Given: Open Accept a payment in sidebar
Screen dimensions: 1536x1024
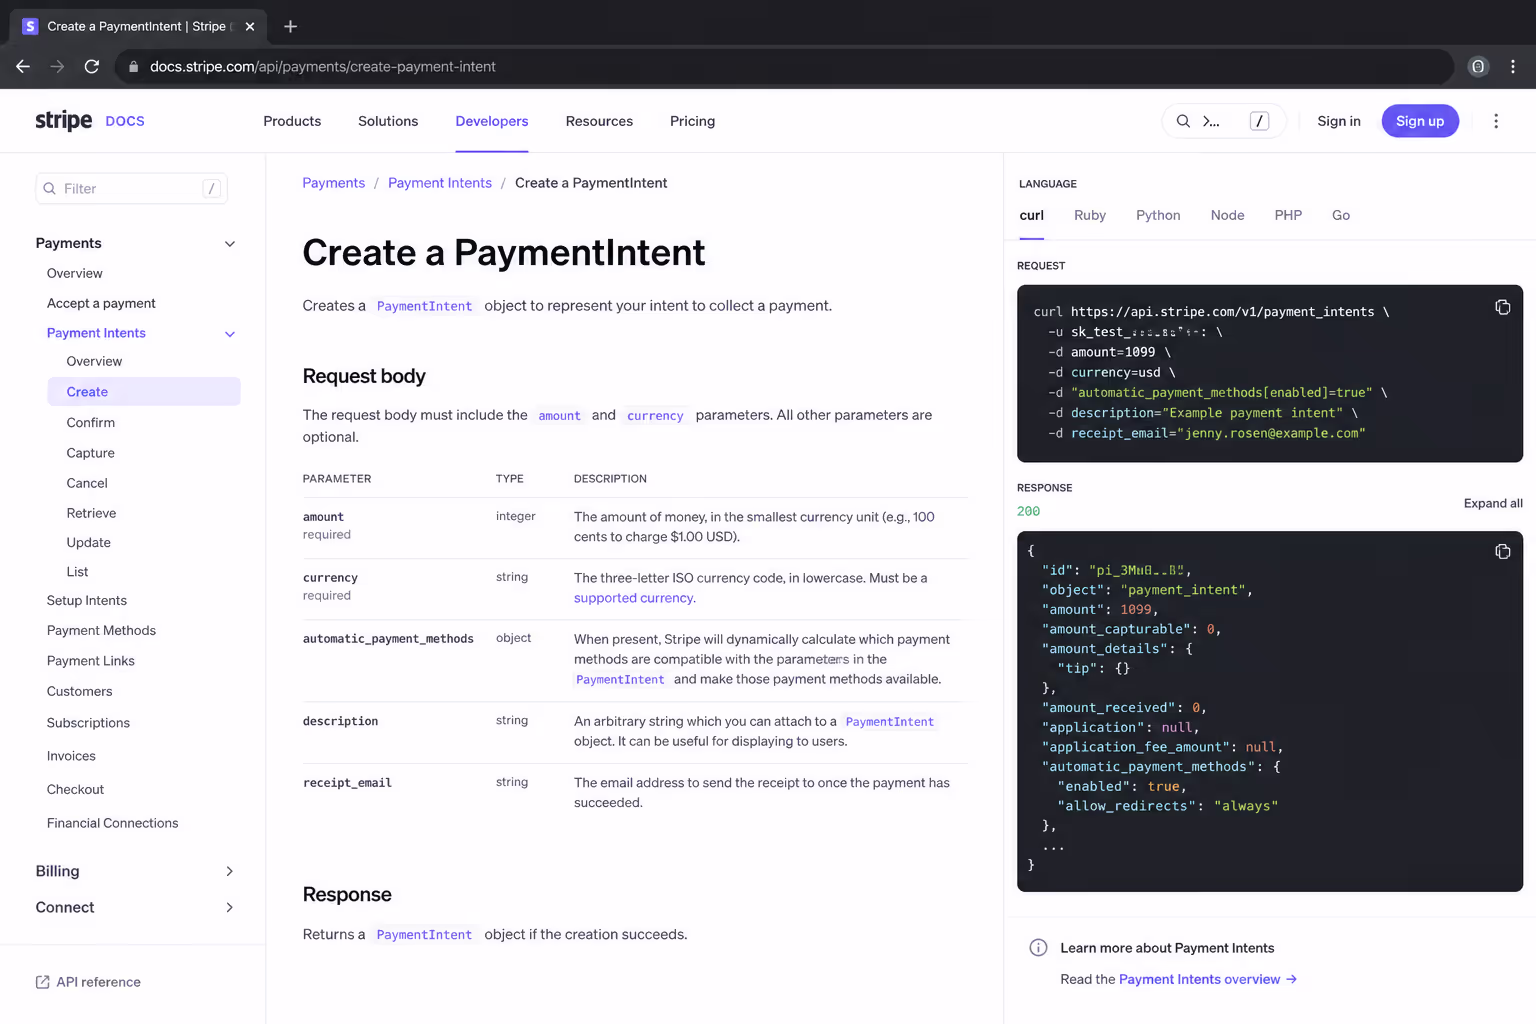Looking at the screenshot, I should pos(101,303).
